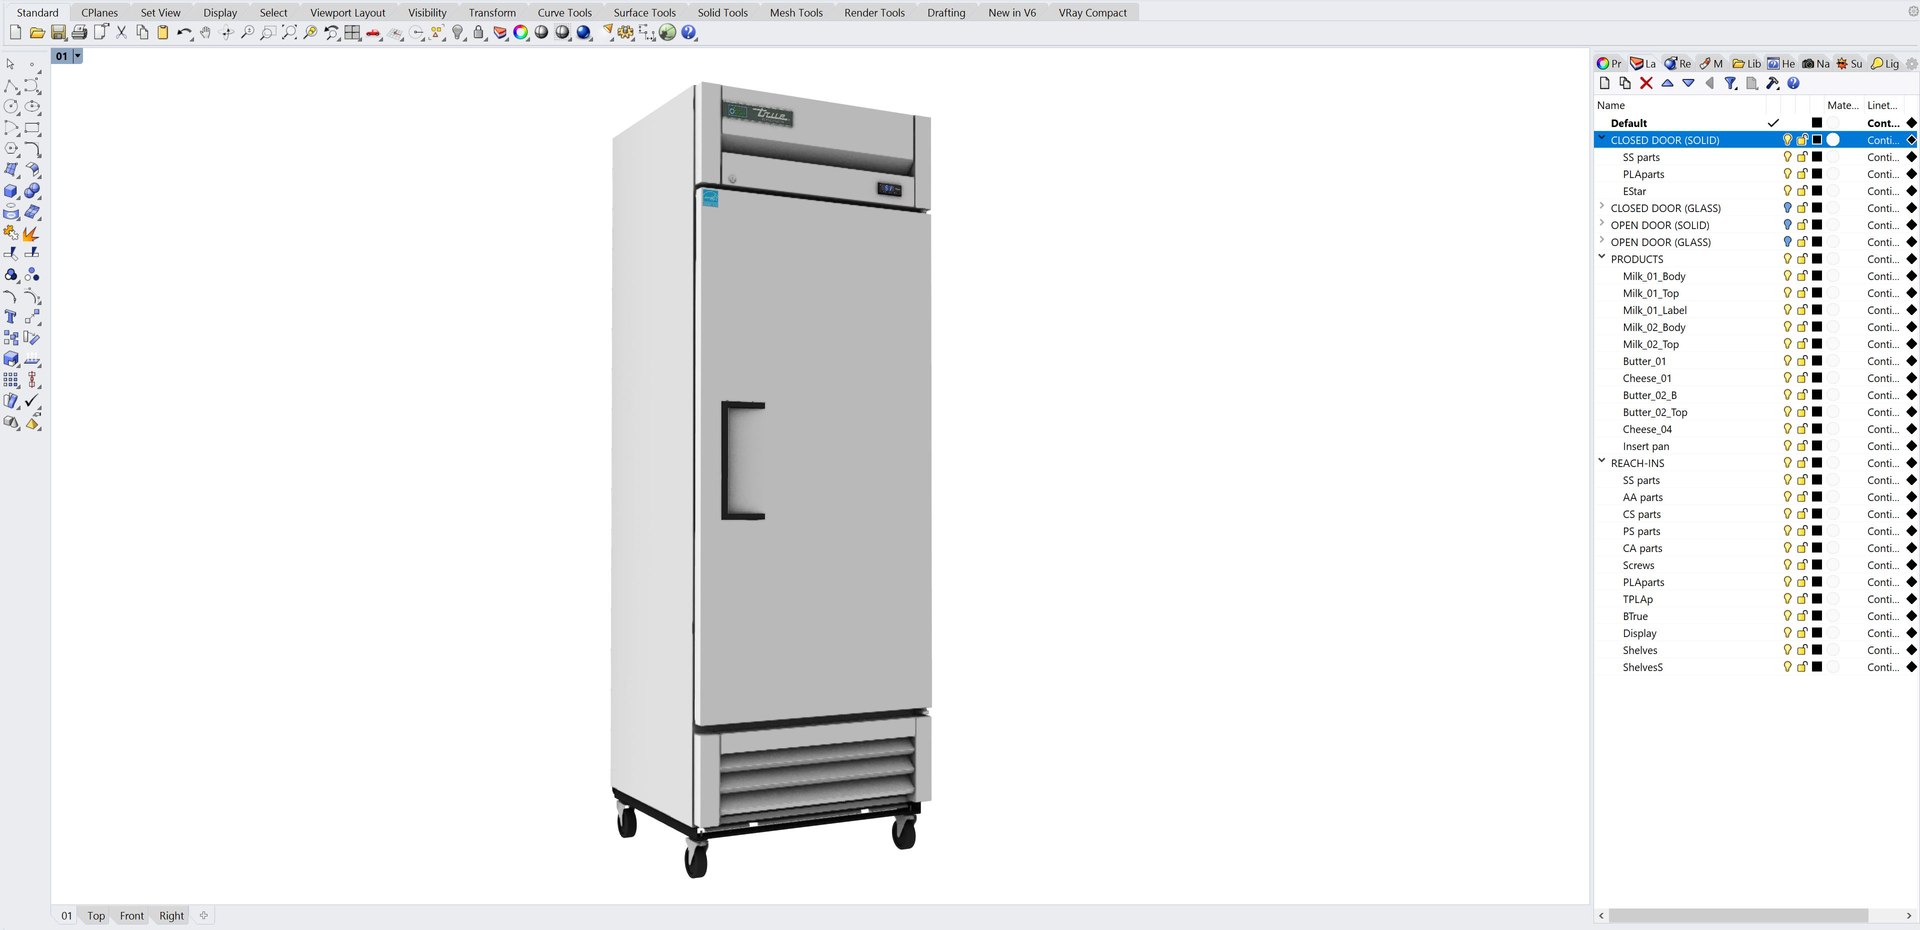Viewport: 1920px width, 930px height.
Task: Paste from clipboard icon
Action: tap(163, 33)
